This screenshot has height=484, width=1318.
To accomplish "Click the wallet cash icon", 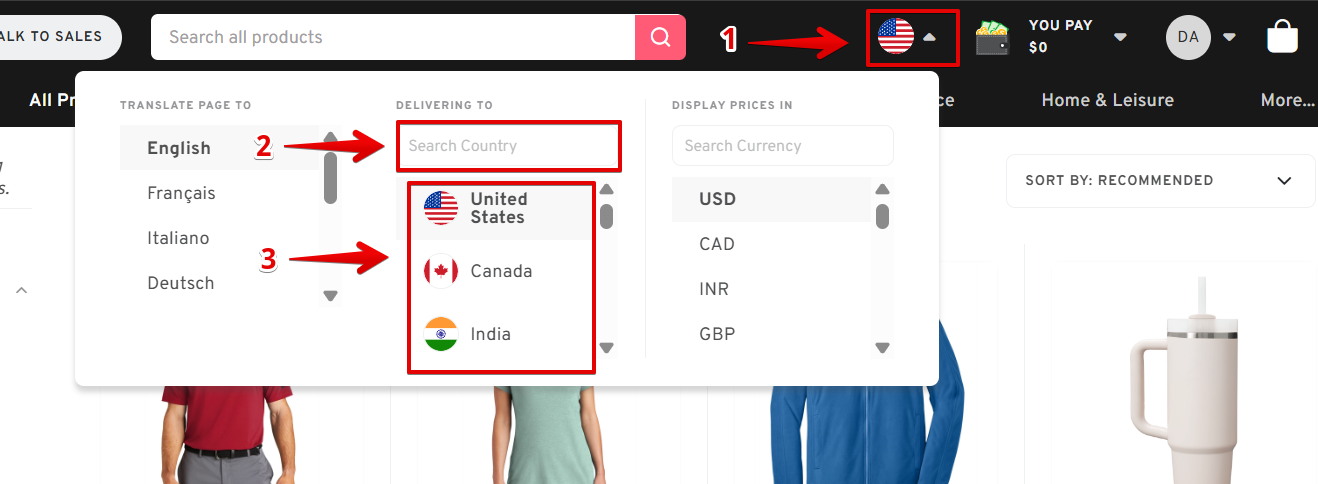I will 993,38.
